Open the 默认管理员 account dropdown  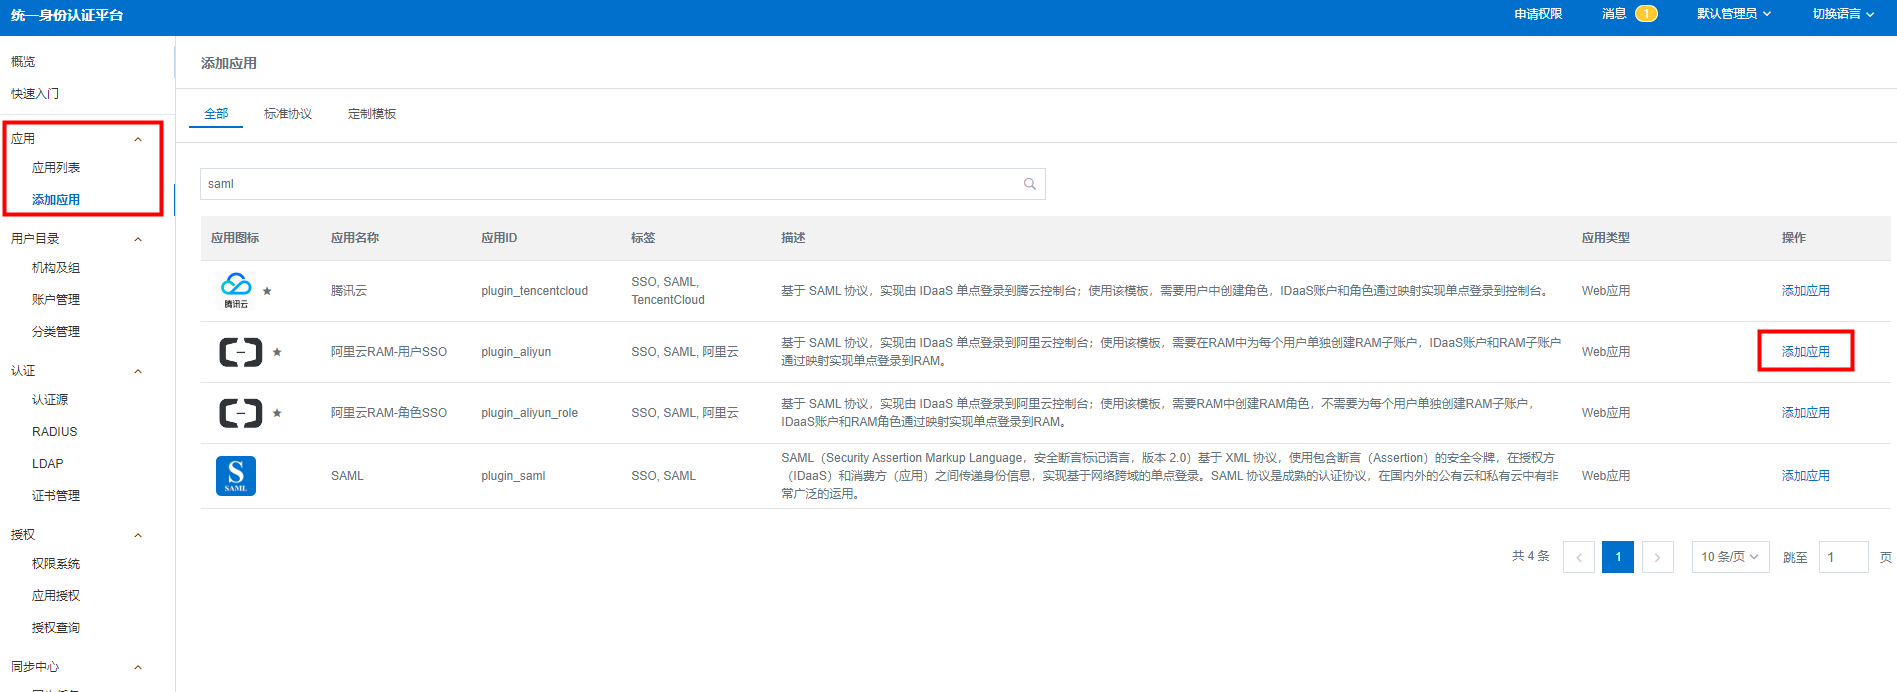(x=1733, y=14)
